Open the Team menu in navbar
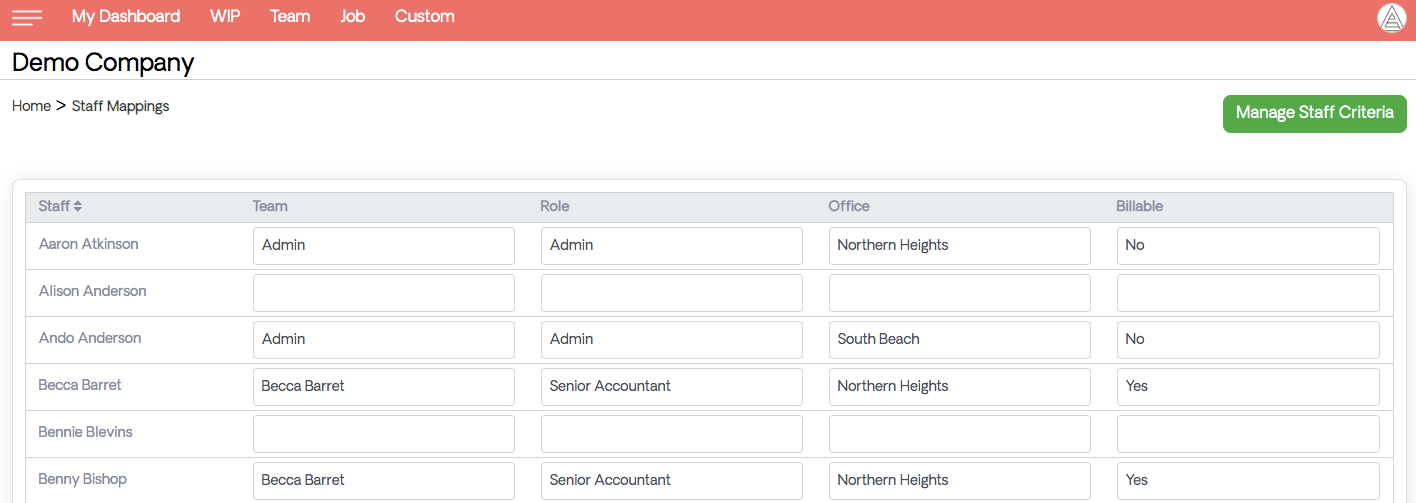The image size is (1416, 503). pyautogui.click(x=290, y=16)
